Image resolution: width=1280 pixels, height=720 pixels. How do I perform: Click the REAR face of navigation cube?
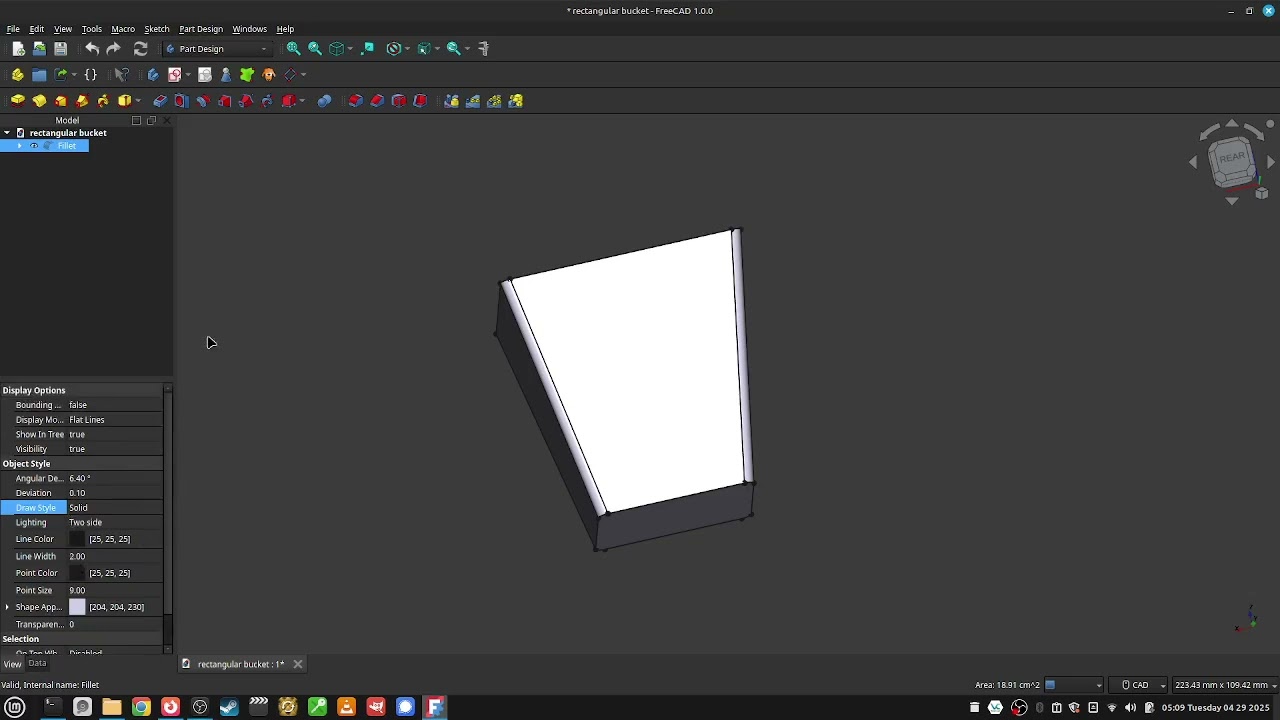tap(1231, 157)
